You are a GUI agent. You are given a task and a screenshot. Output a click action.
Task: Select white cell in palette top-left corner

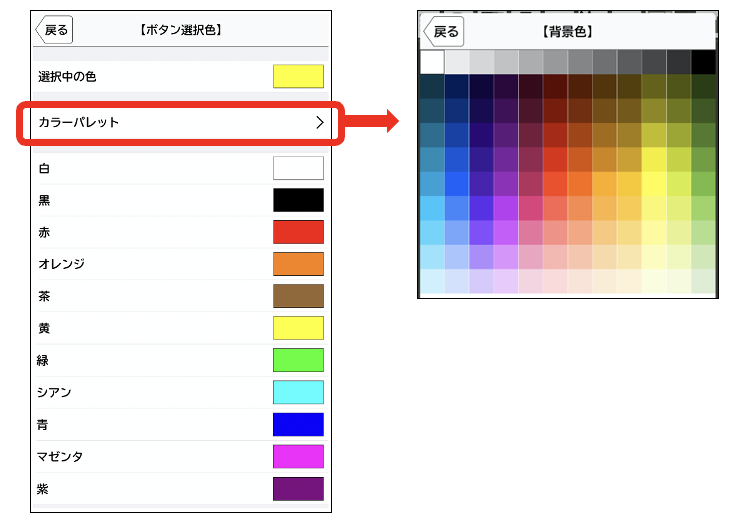(x=432, y=62)
